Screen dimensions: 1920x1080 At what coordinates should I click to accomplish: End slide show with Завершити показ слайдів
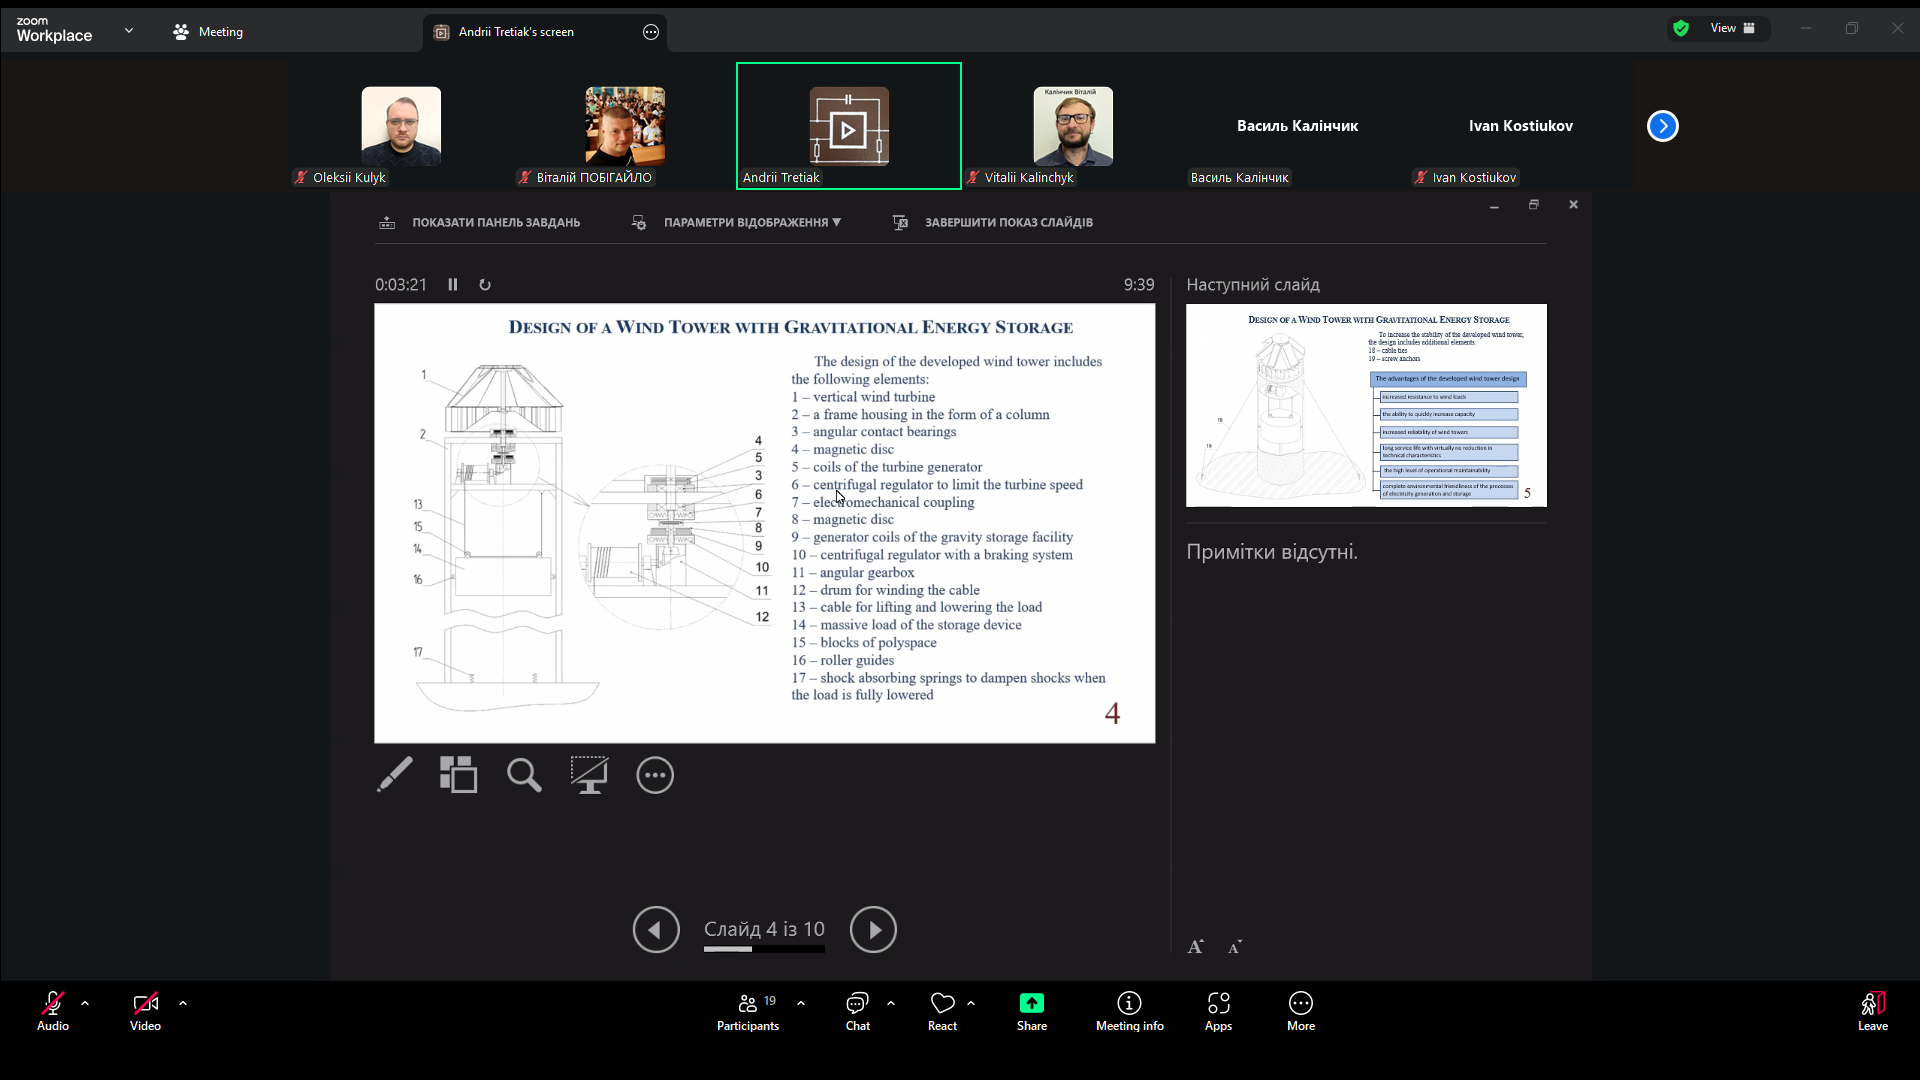pyautogui.click(x=1009, y=222)
